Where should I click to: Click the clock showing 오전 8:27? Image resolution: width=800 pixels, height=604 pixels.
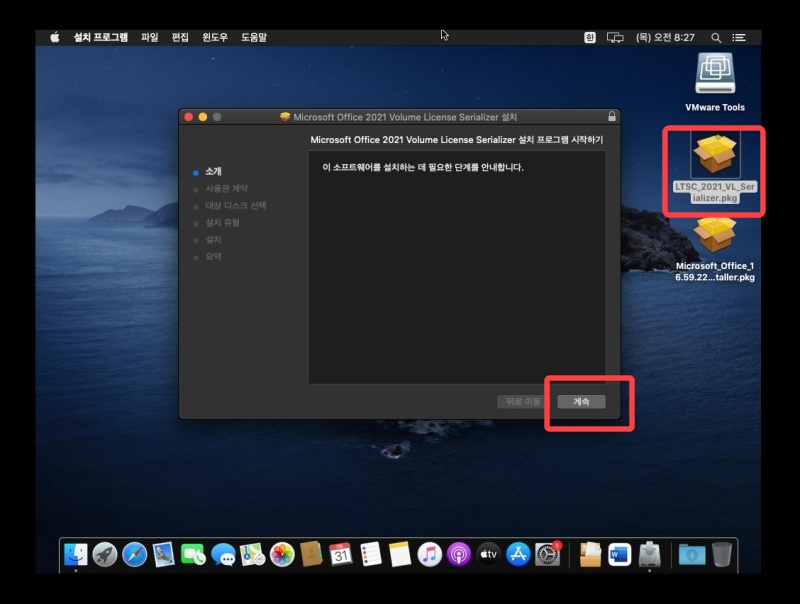pos(665,37)
